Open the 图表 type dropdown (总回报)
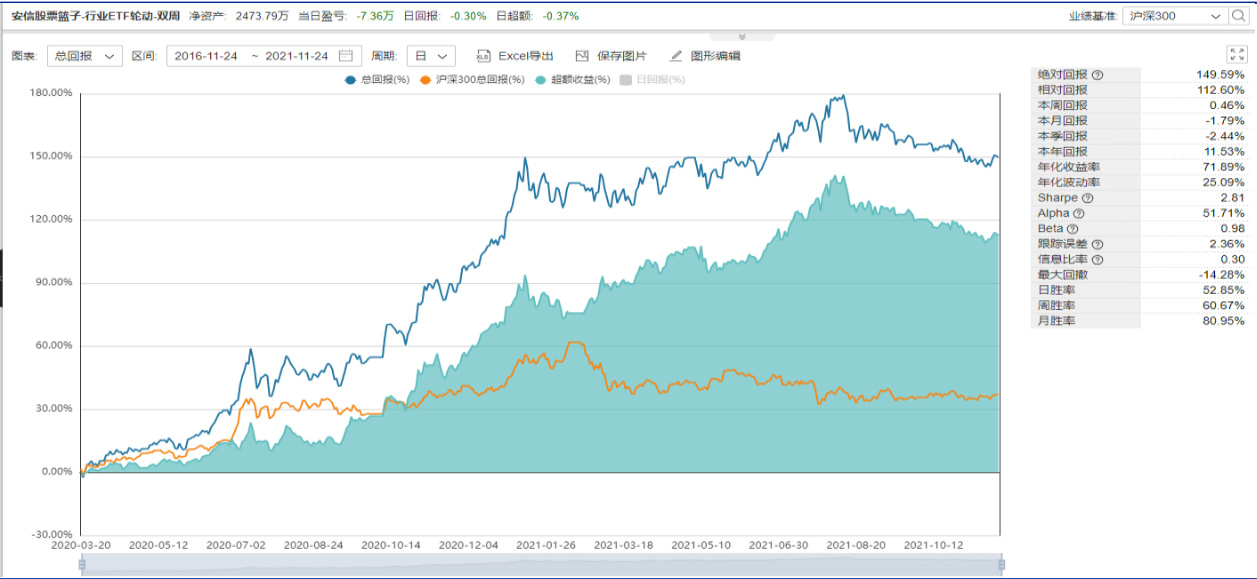Screen dimensions: 1257x579 pyautogui.click(x=84, y=56)
